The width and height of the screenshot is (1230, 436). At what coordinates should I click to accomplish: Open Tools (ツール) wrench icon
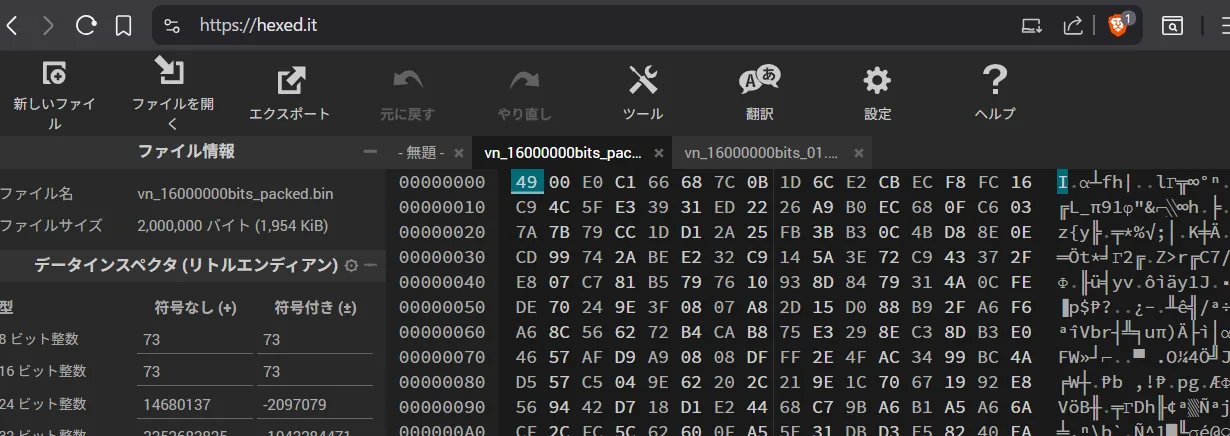pyautogui.click(x=643, y=94)
